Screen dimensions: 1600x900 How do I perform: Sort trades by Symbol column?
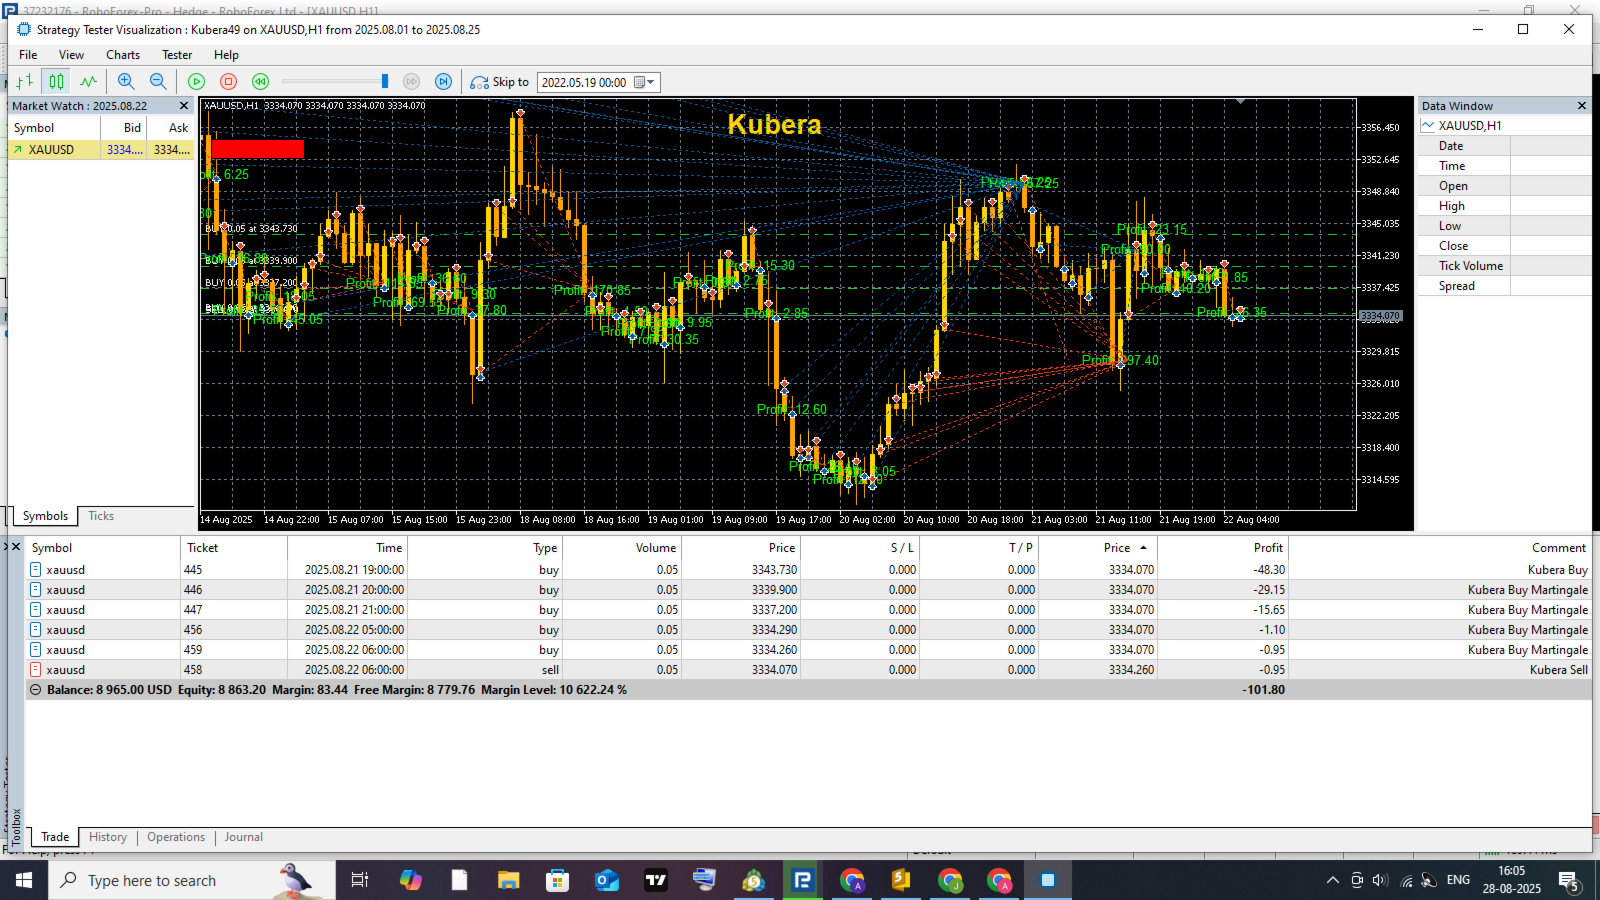click(x=103, y=548)
